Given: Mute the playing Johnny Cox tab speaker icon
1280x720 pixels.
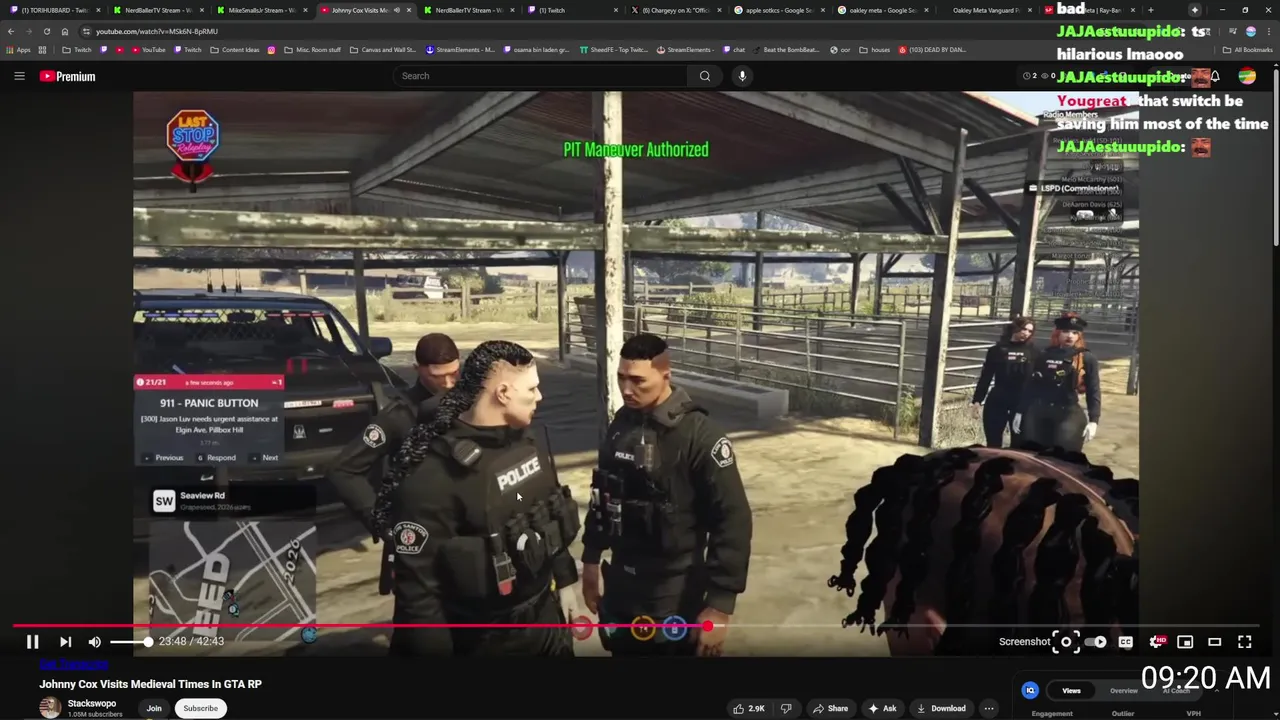Looking at the screenshot, I should [396, 10].
